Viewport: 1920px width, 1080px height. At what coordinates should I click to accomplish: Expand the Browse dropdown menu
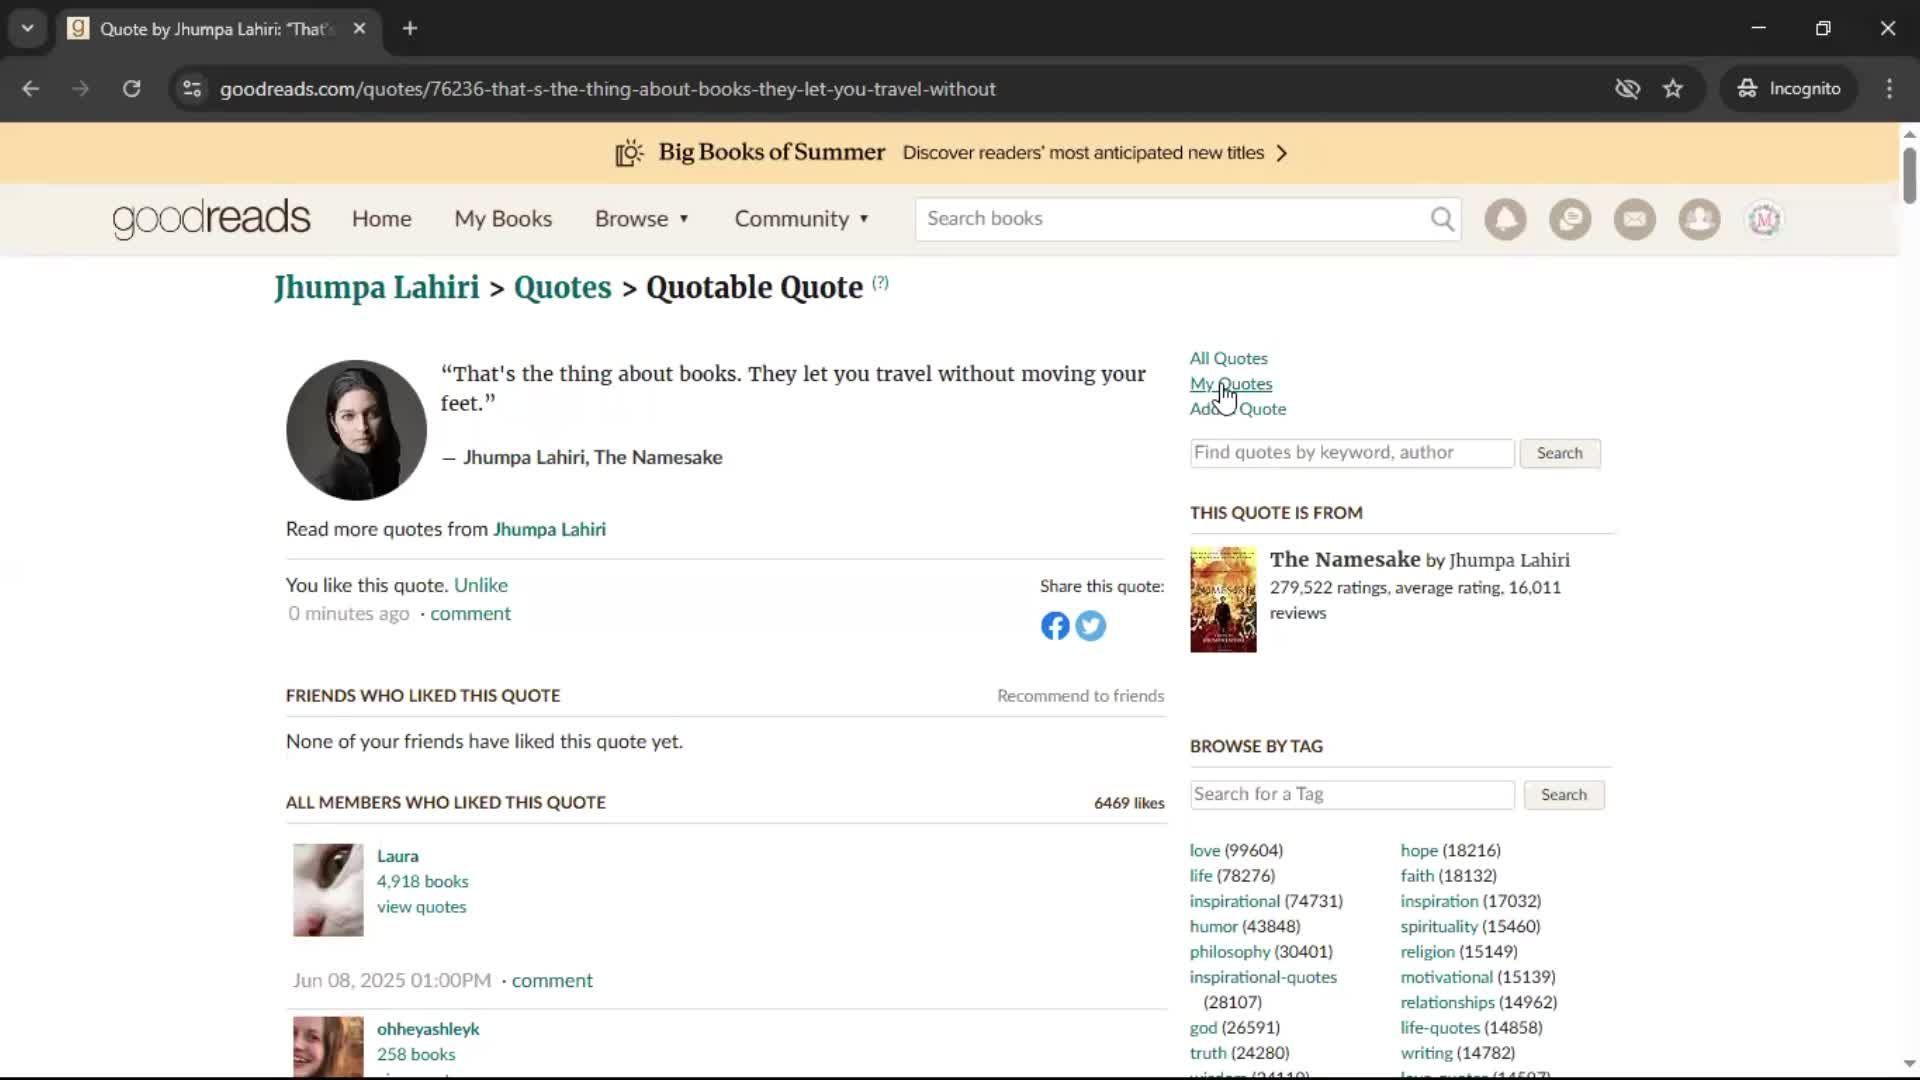point(642,219)
